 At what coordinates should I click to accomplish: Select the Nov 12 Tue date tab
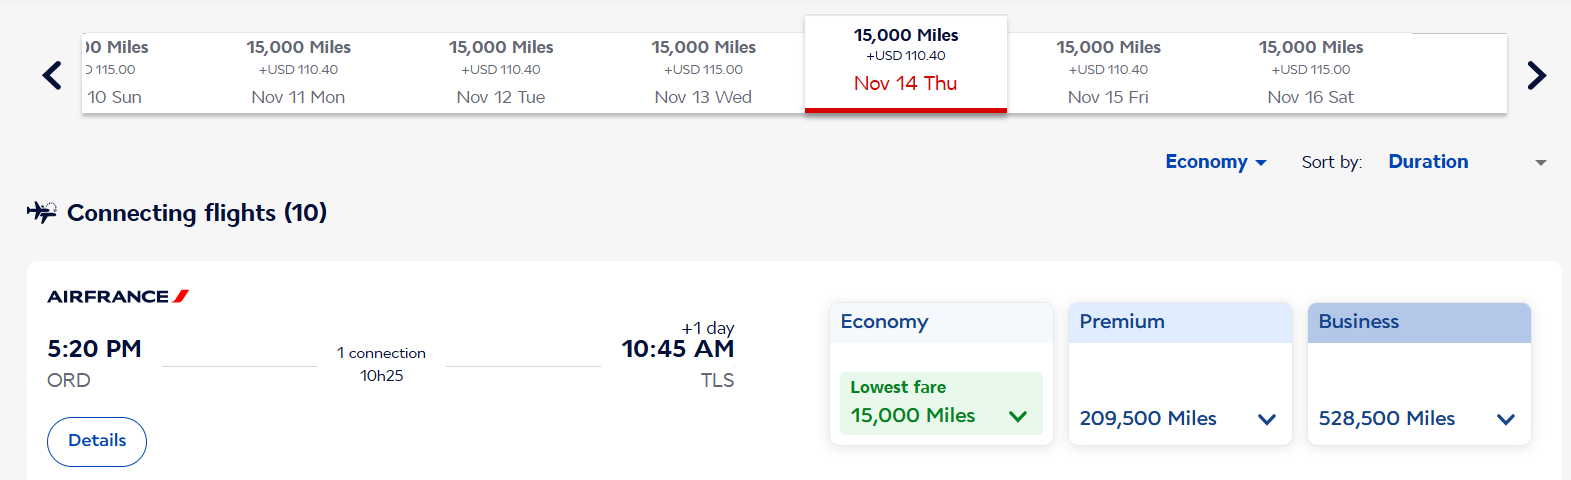501,73
